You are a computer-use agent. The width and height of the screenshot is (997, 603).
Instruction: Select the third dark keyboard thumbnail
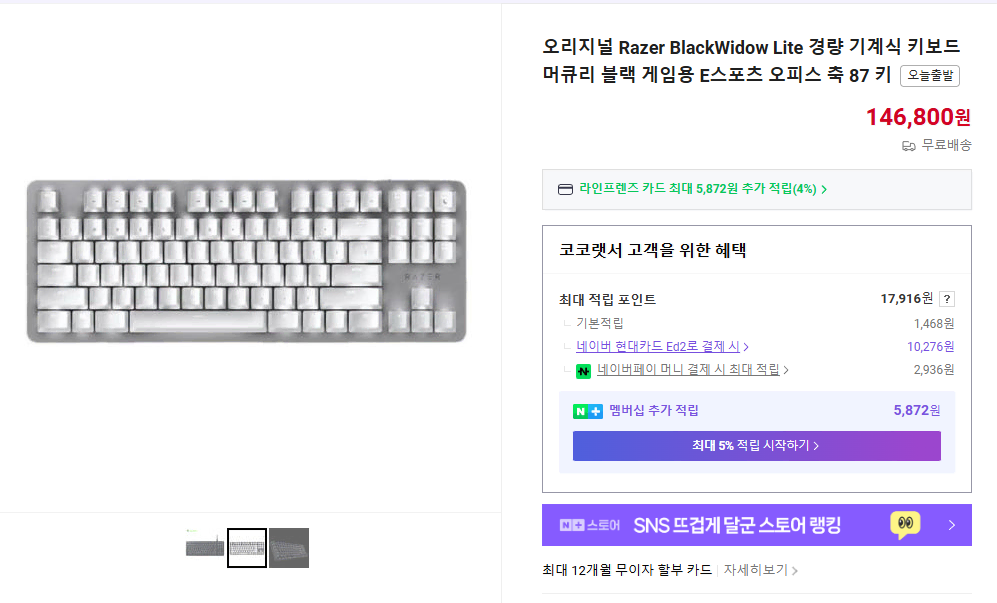point(289,548)
